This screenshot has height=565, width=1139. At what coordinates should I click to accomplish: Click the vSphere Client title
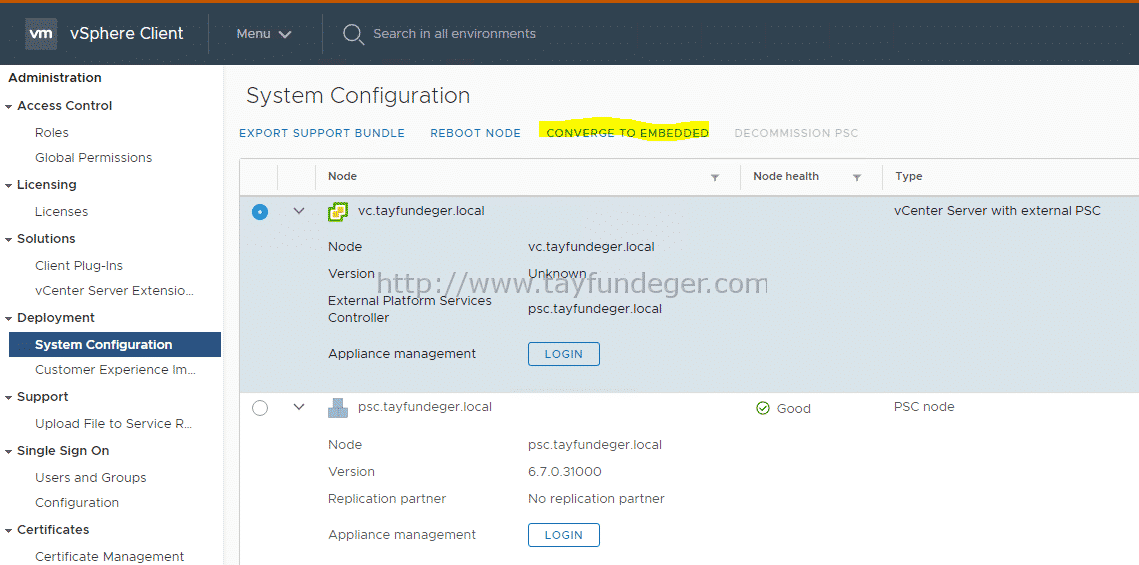click(x=126, y=33)
